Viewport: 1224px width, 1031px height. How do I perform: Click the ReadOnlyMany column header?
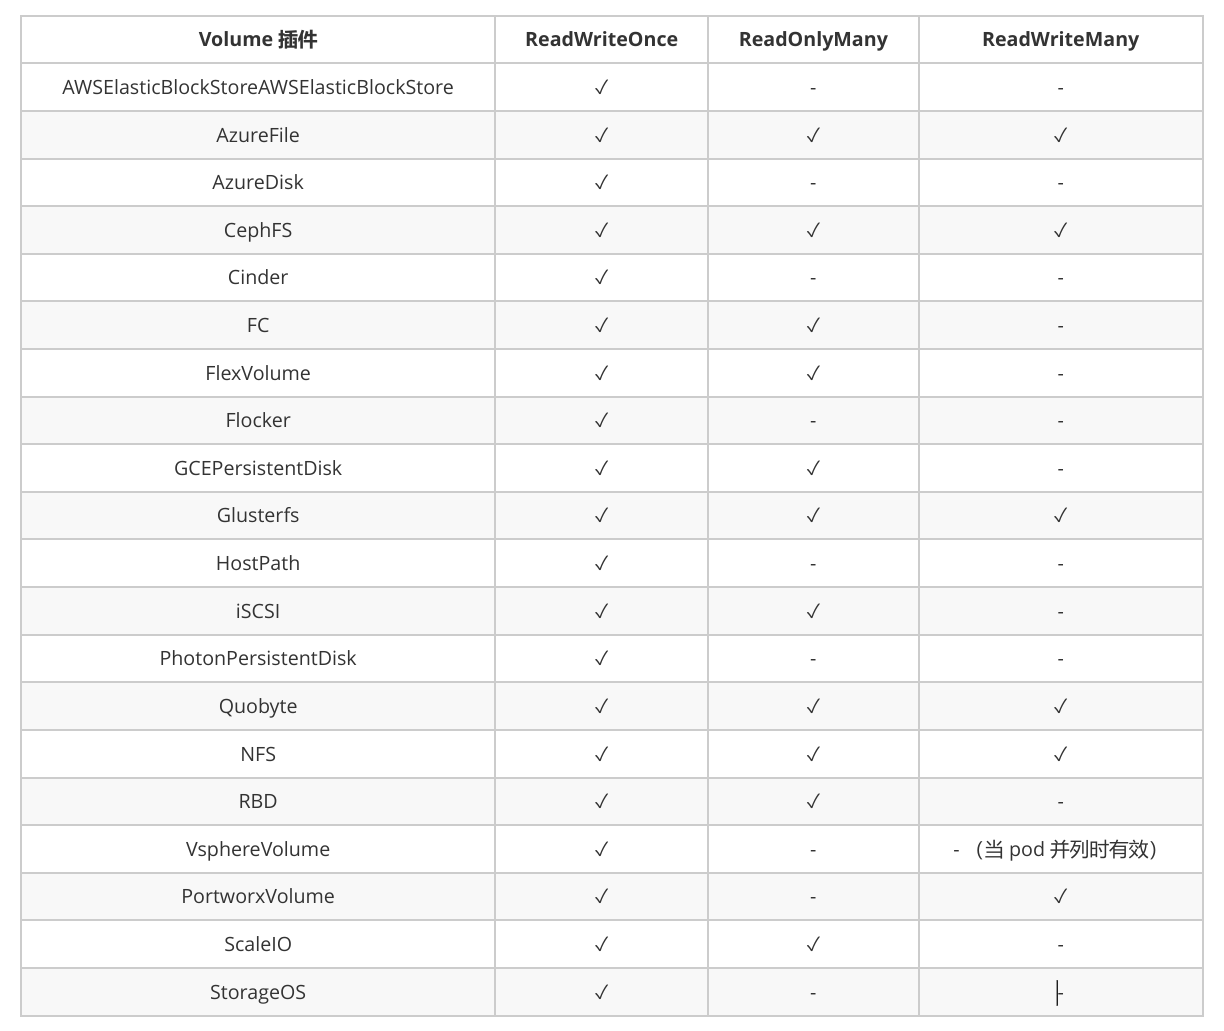click(x=813, y=40)
